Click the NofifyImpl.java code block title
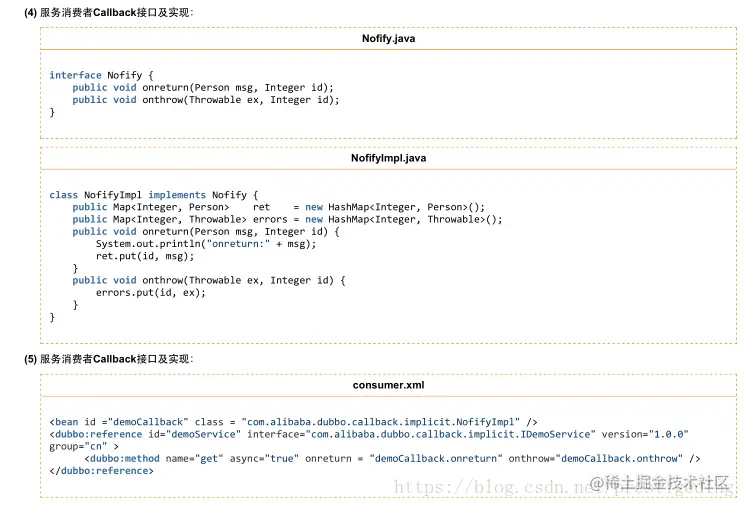The height and width of the screenshot is (507, 745). pyautogui.click(x=388, y=158)
